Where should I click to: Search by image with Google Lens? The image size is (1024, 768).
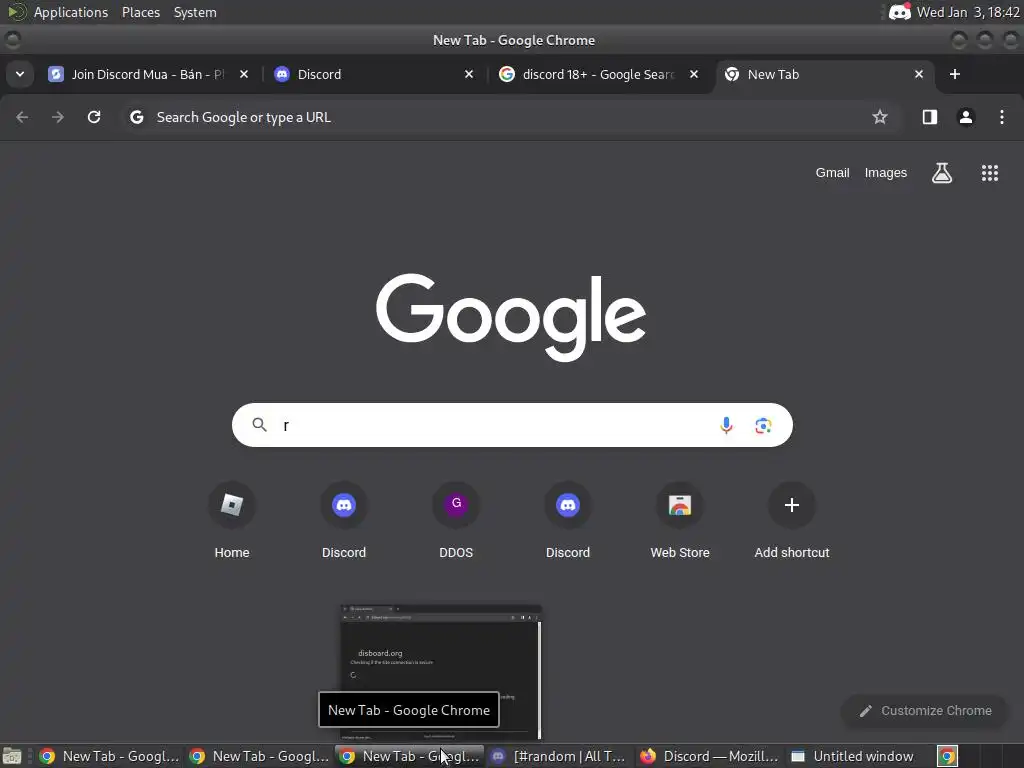click(x=763, y=426)
